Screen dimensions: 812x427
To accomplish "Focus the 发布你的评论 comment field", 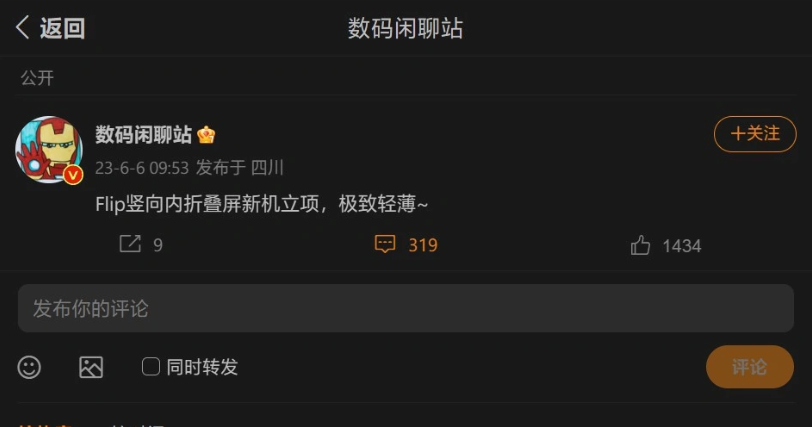I will pyautogui.click(x=405, y=308).
